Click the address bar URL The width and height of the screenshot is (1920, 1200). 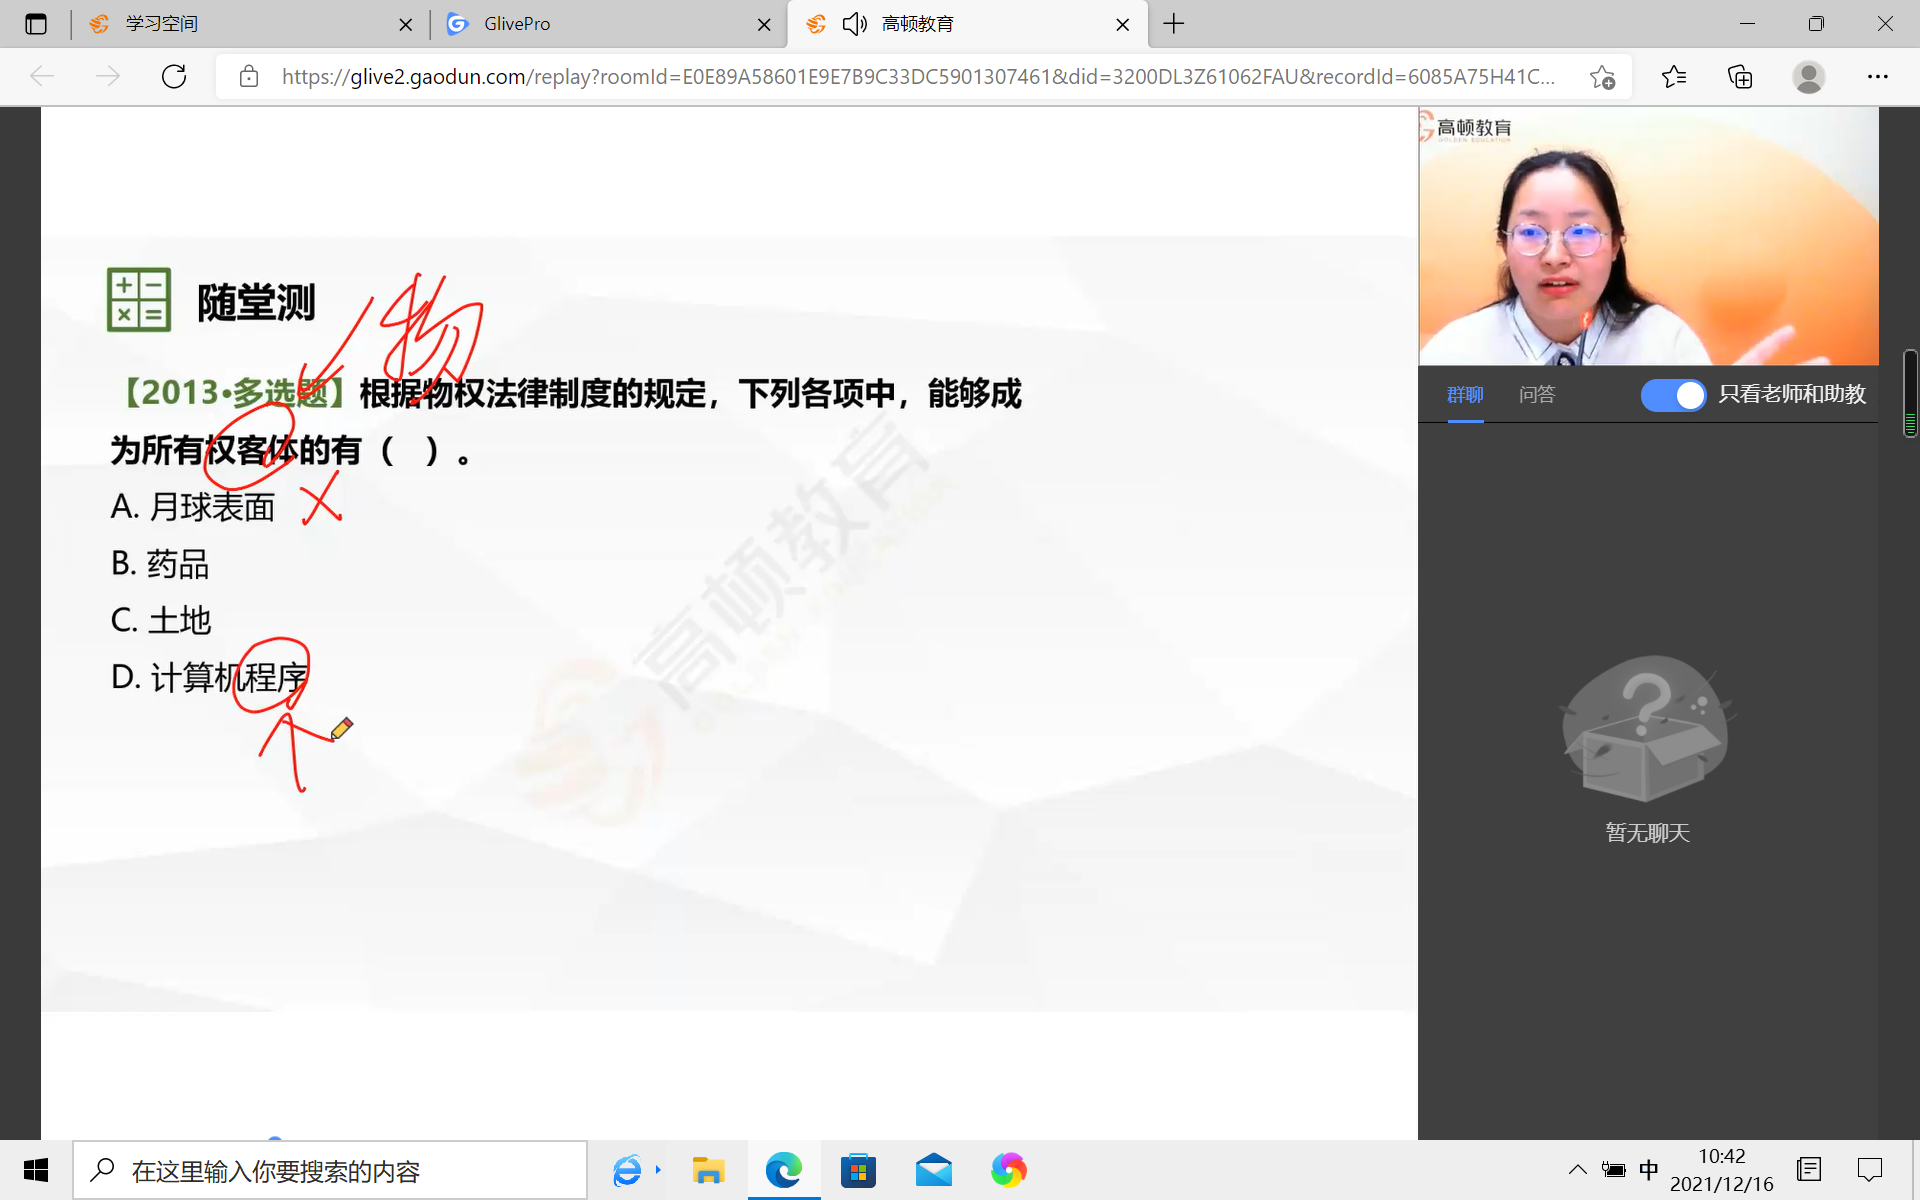coord(917,77)
